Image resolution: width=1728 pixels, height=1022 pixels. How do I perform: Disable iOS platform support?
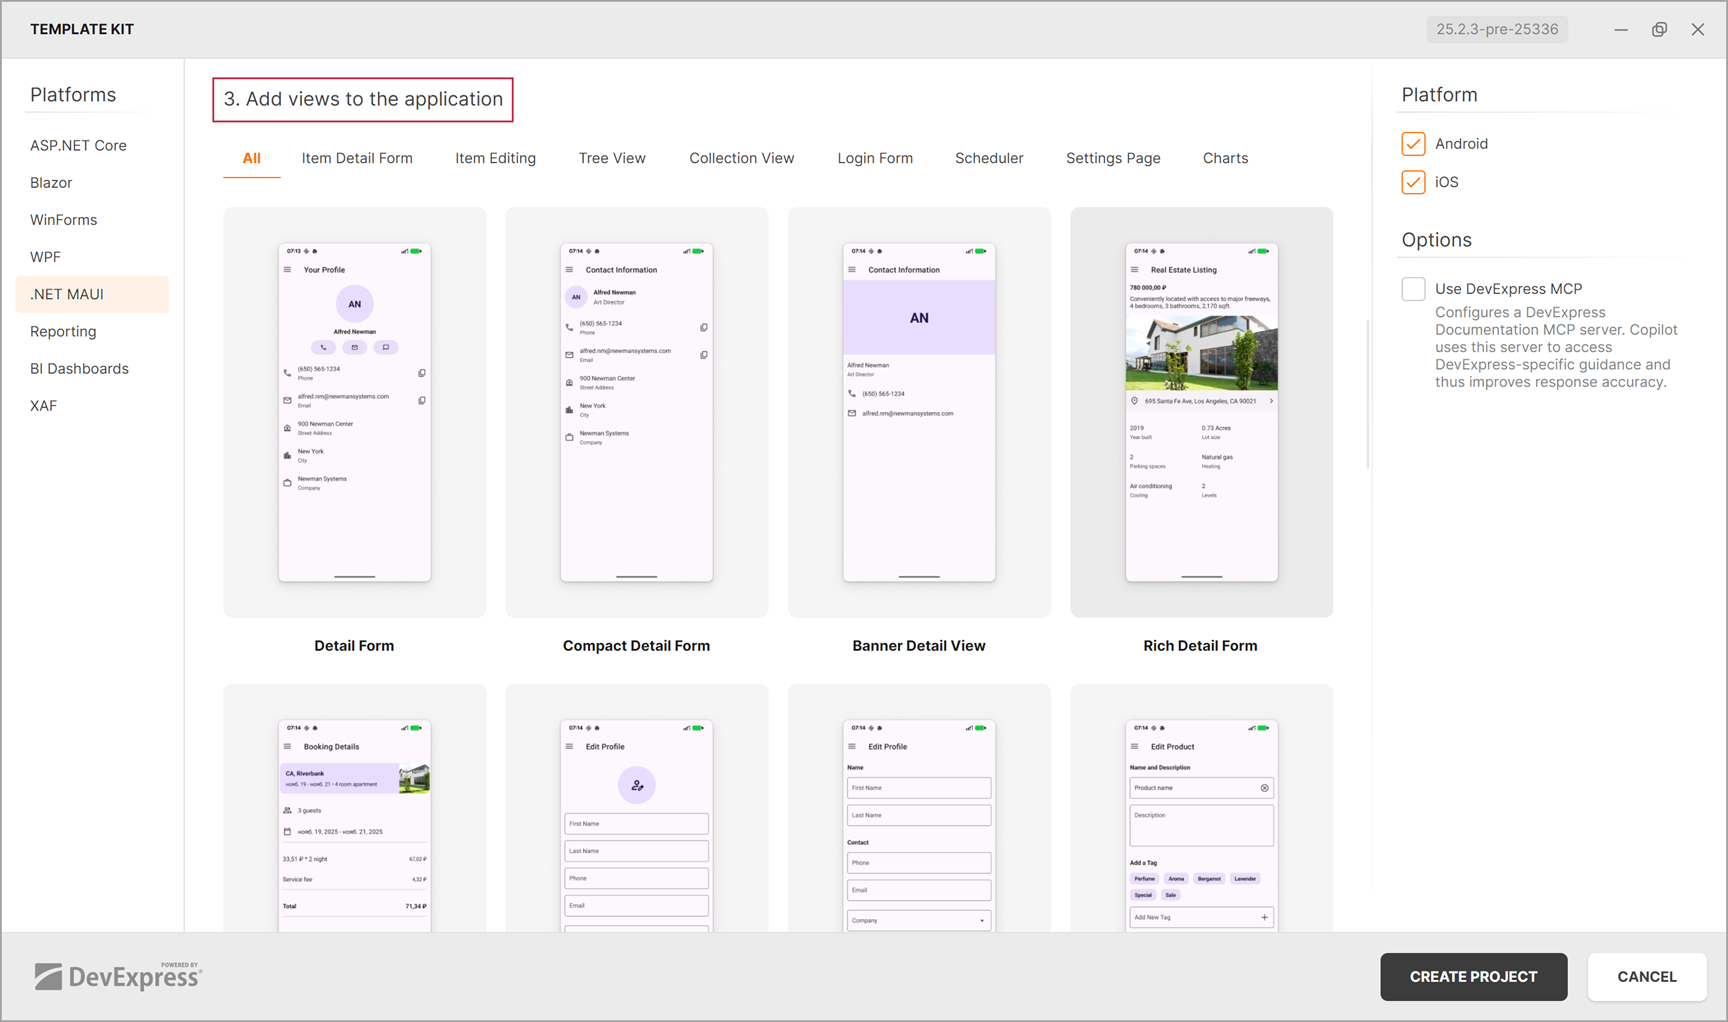[1413, 182]
